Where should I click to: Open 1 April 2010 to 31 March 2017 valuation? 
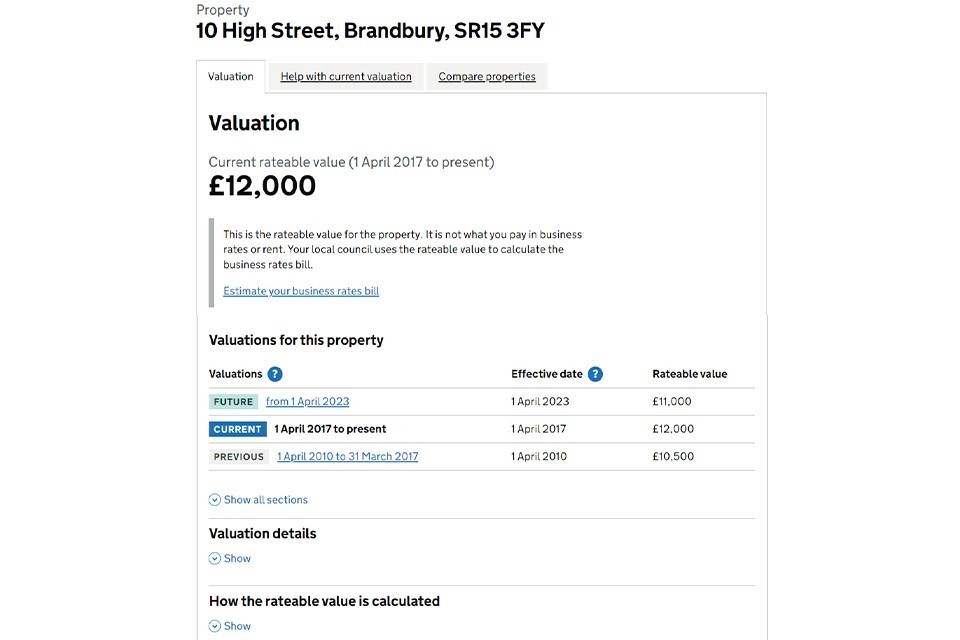[x=347, y=457]
